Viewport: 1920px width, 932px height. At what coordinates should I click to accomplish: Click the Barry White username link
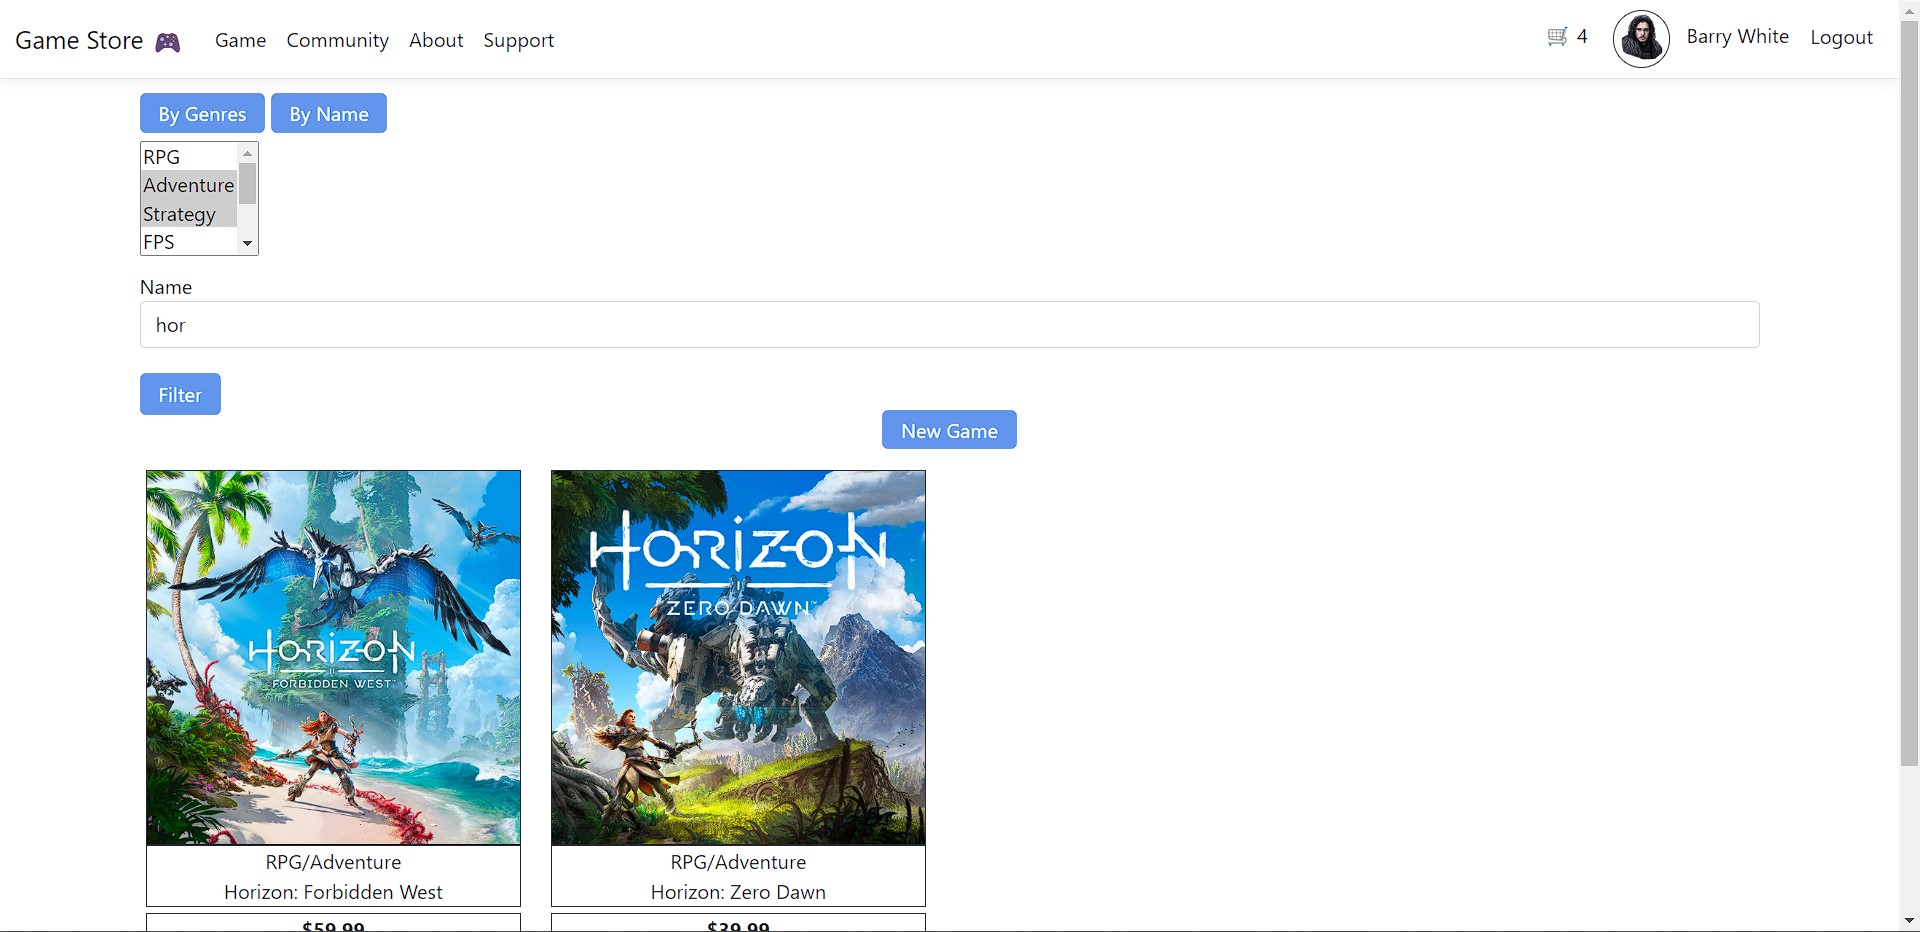(1737, 36)
